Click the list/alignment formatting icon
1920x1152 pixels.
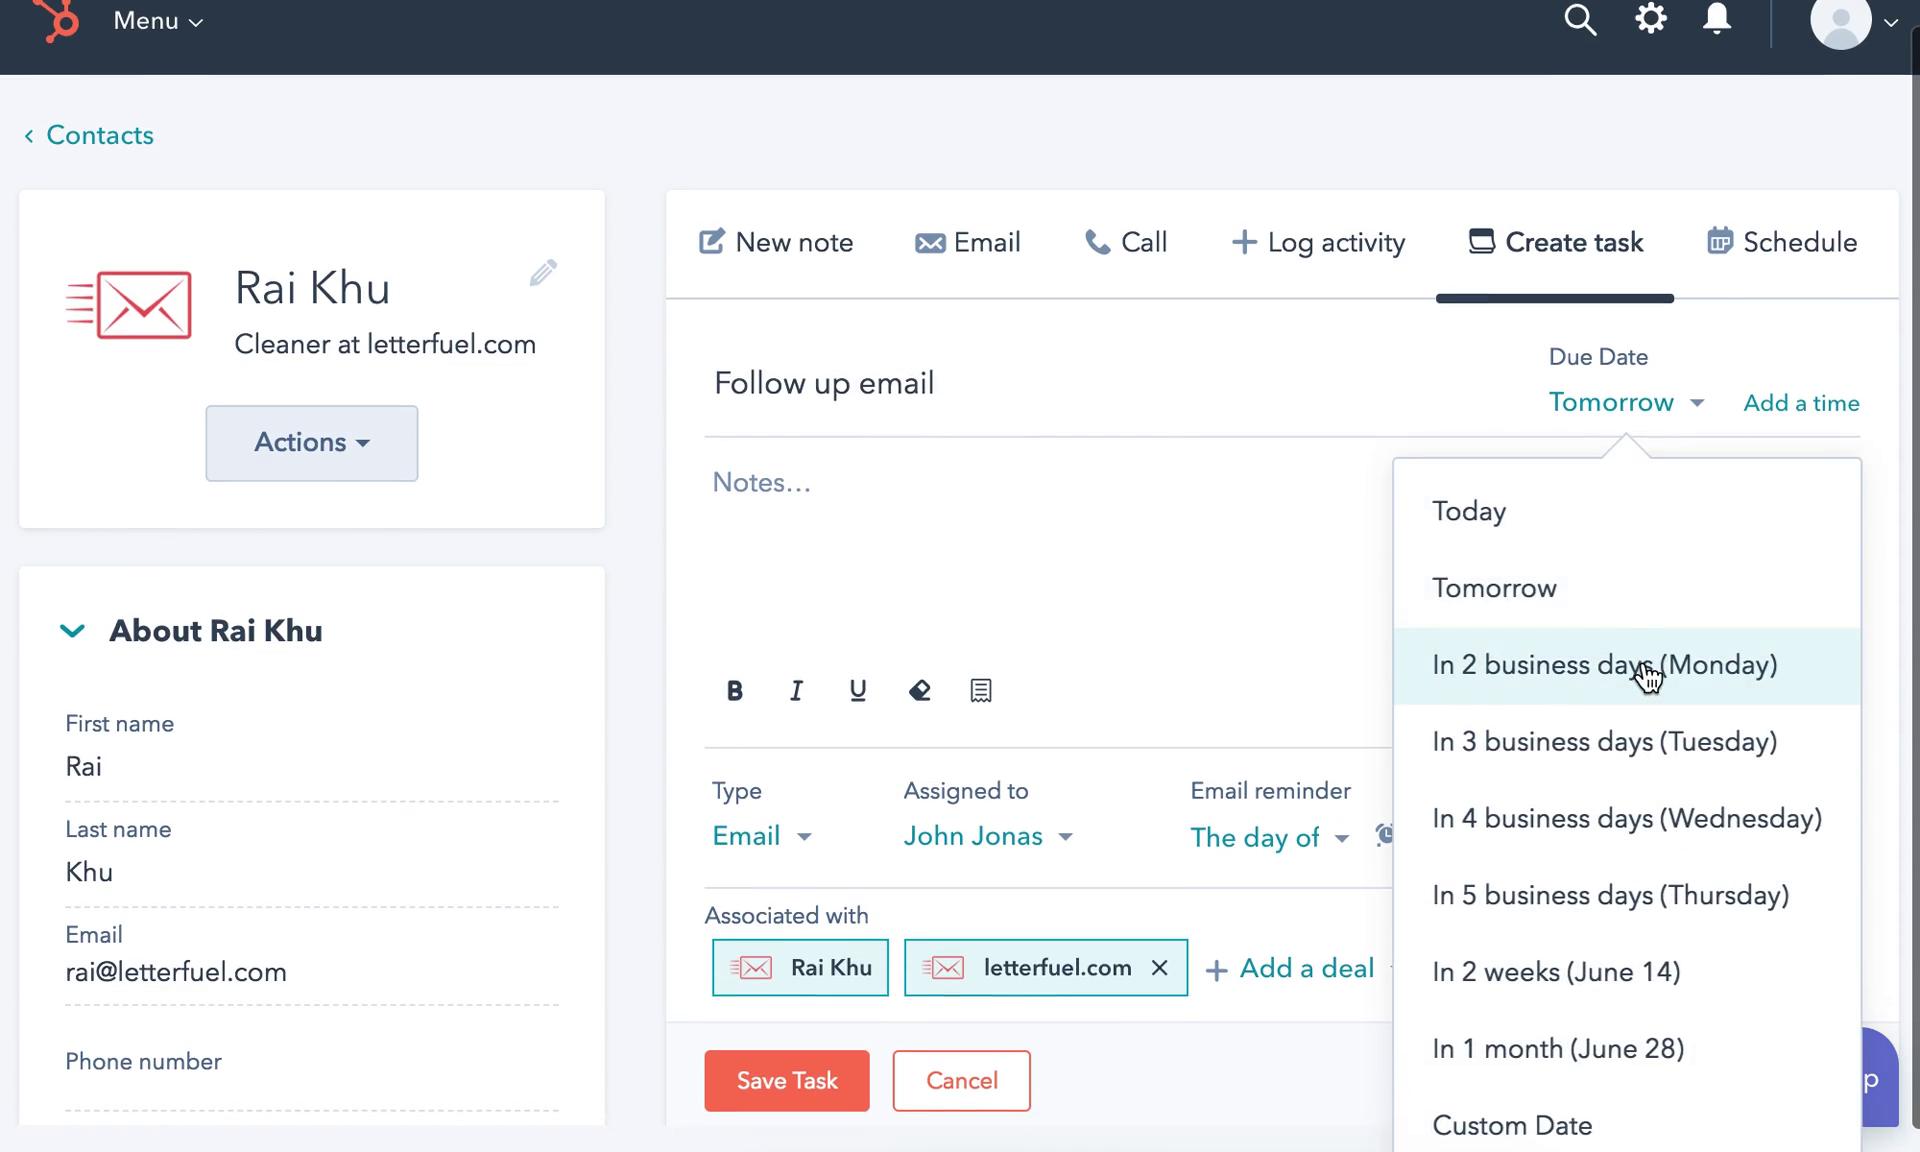click(981, 690)
